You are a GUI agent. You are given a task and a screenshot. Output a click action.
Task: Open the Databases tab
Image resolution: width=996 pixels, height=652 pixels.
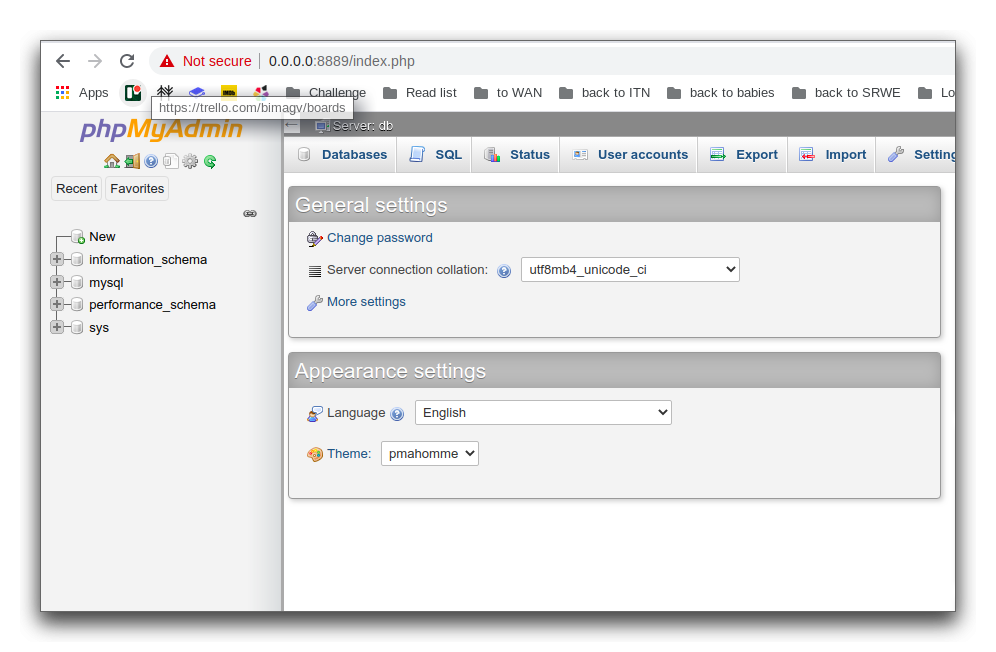(x=342, y=154)
